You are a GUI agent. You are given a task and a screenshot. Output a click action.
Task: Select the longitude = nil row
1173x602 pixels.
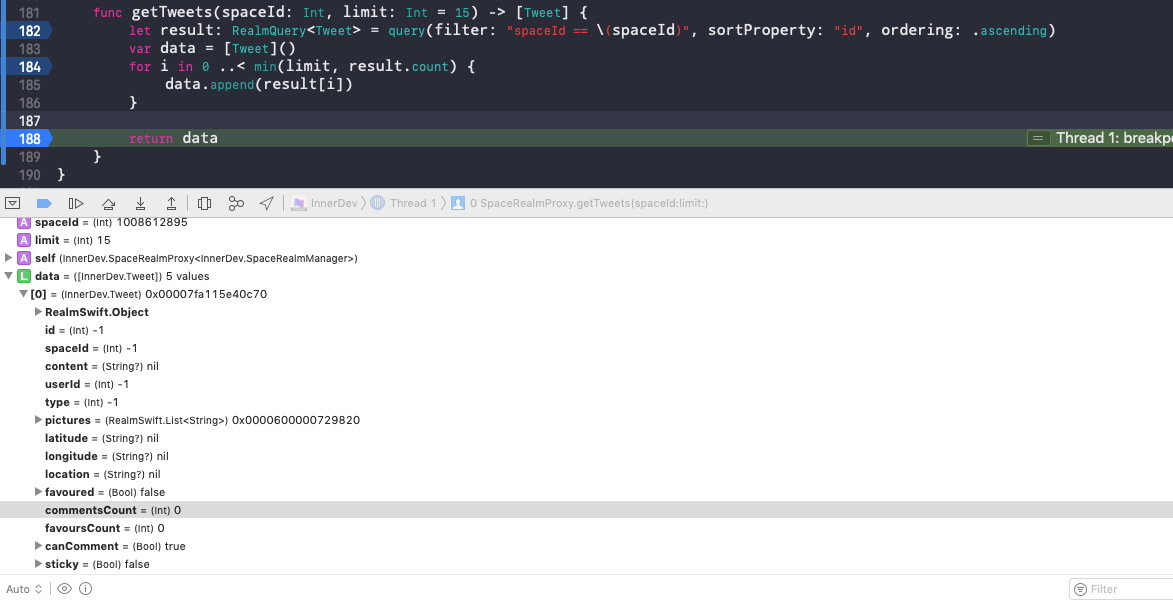586,455
